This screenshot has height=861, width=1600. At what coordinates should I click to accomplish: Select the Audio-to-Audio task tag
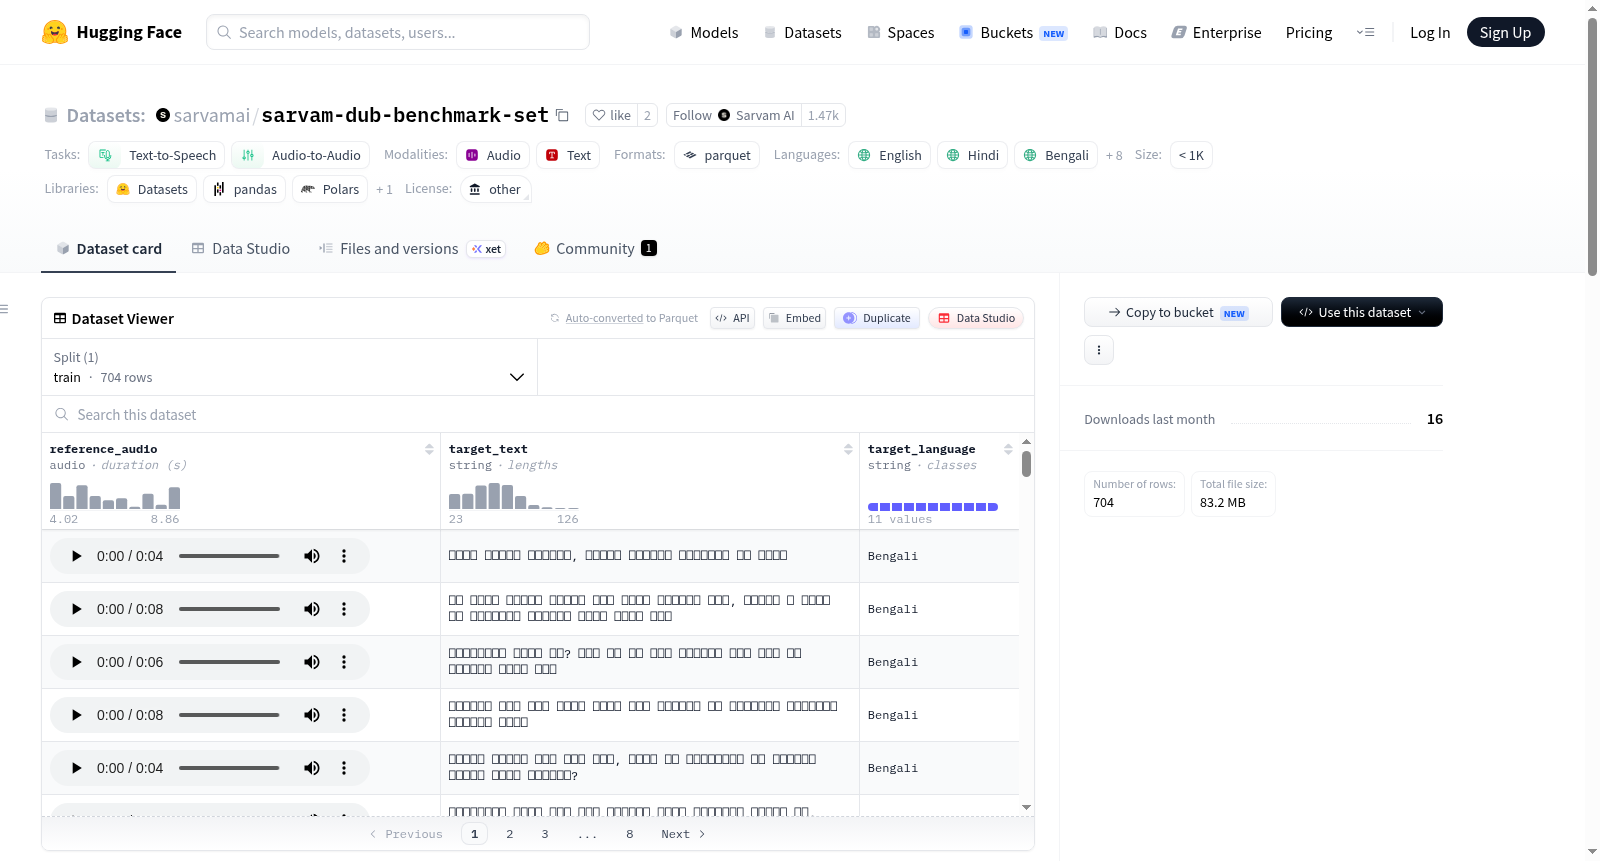pos(301,155)
